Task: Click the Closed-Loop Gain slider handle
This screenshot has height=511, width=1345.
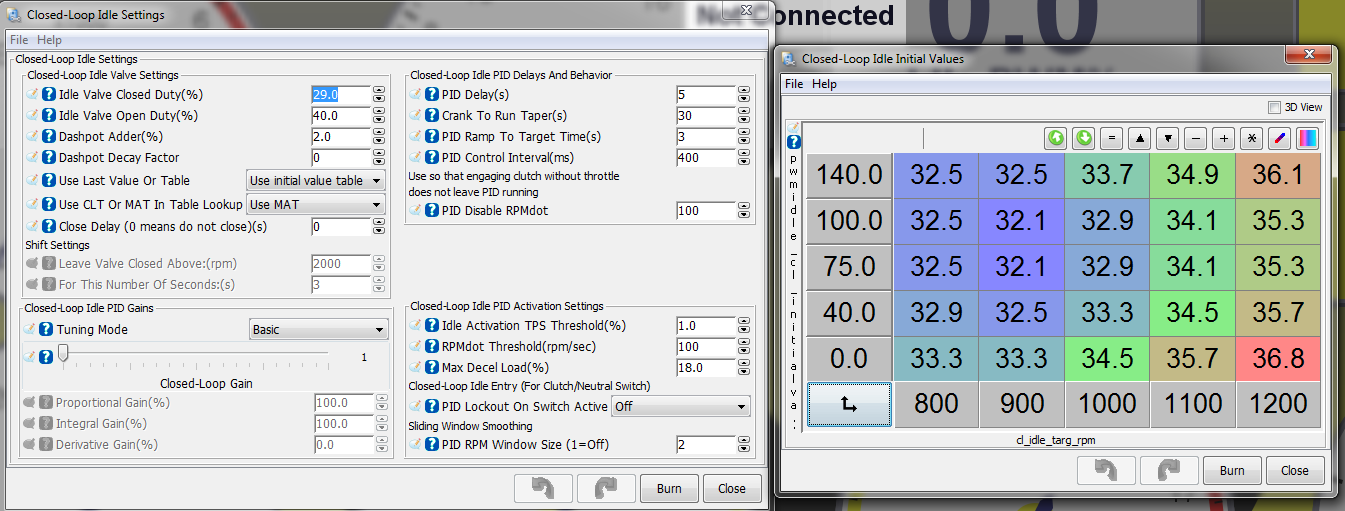Action: [63, 352]
